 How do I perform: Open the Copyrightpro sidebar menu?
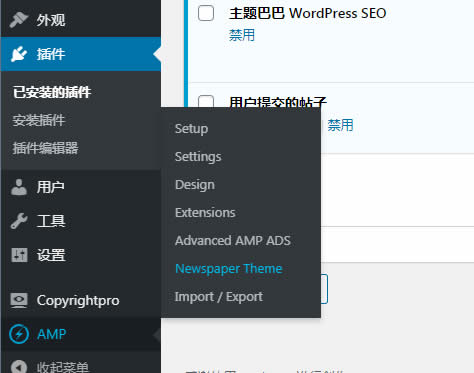[81, 300]
